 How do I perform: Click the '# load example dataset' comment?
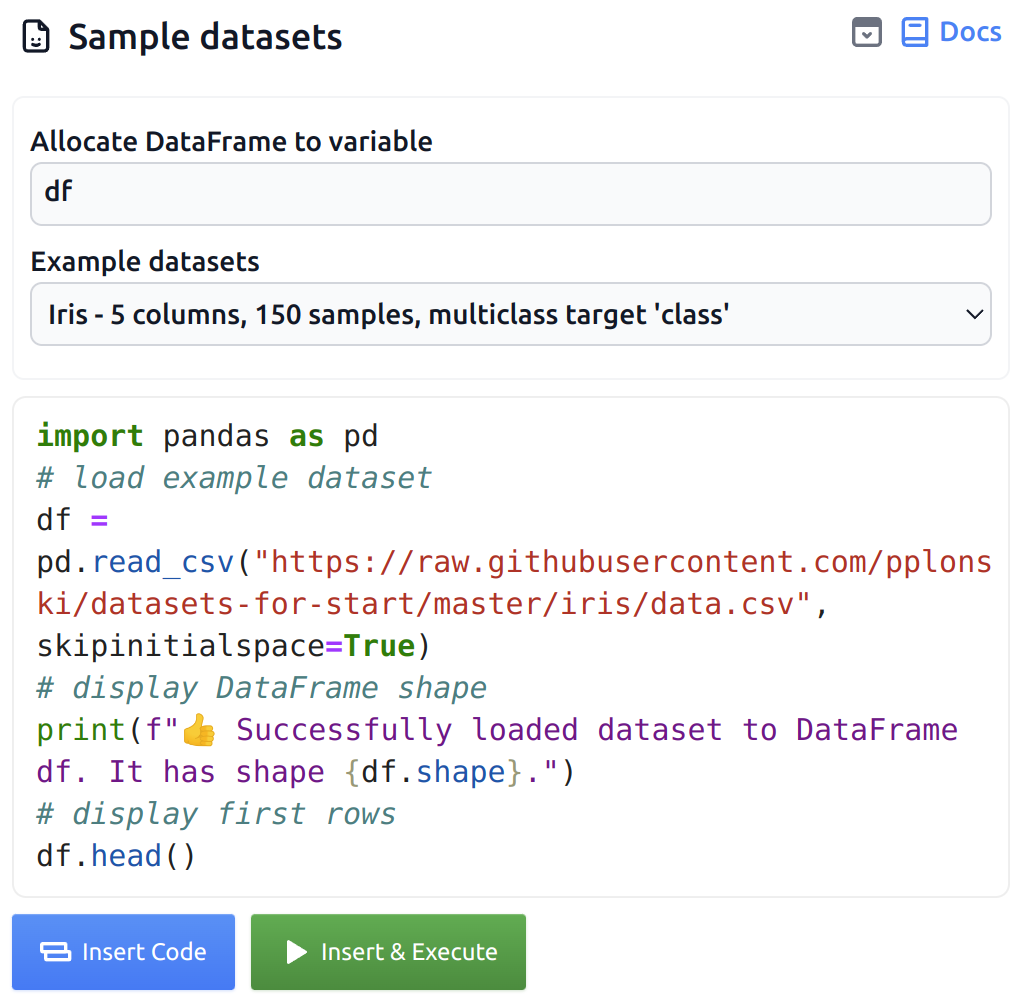234,478
